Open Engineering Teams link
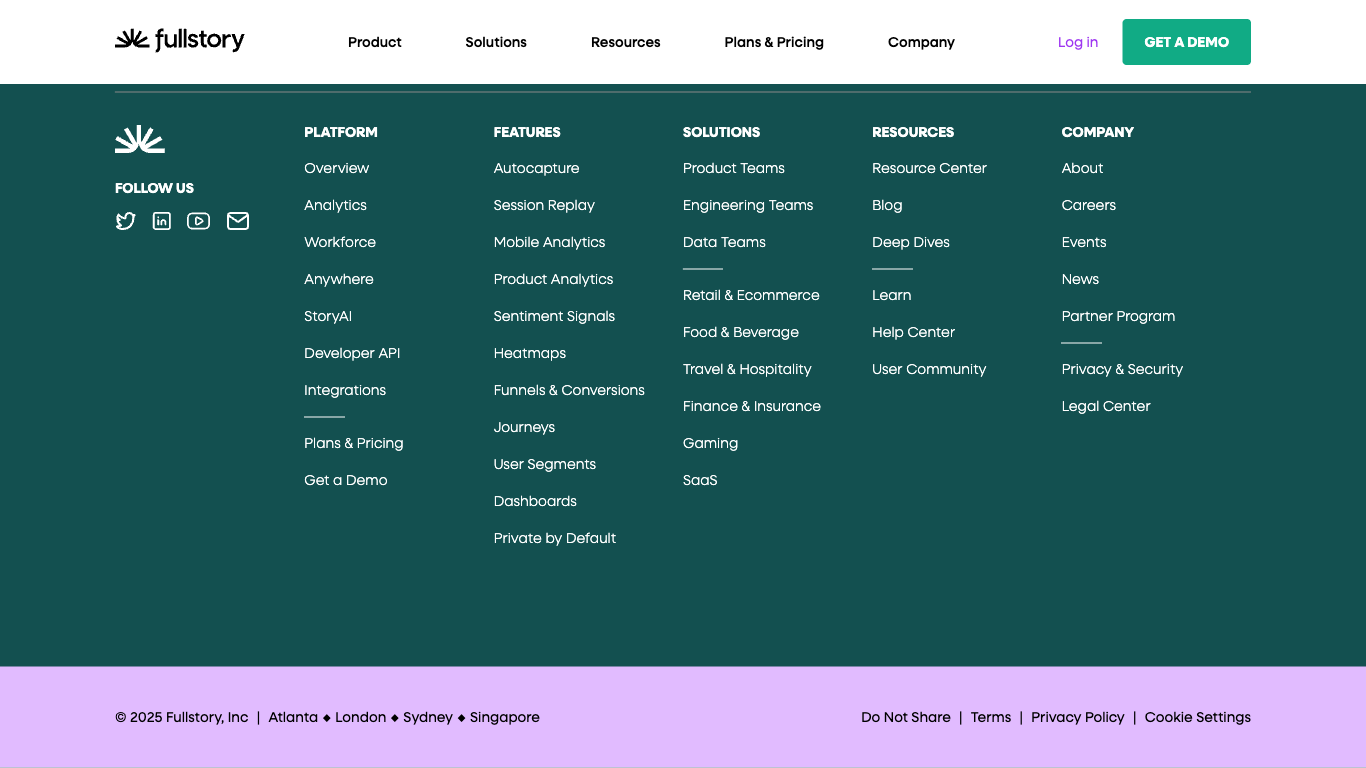 tap(748, 205)
